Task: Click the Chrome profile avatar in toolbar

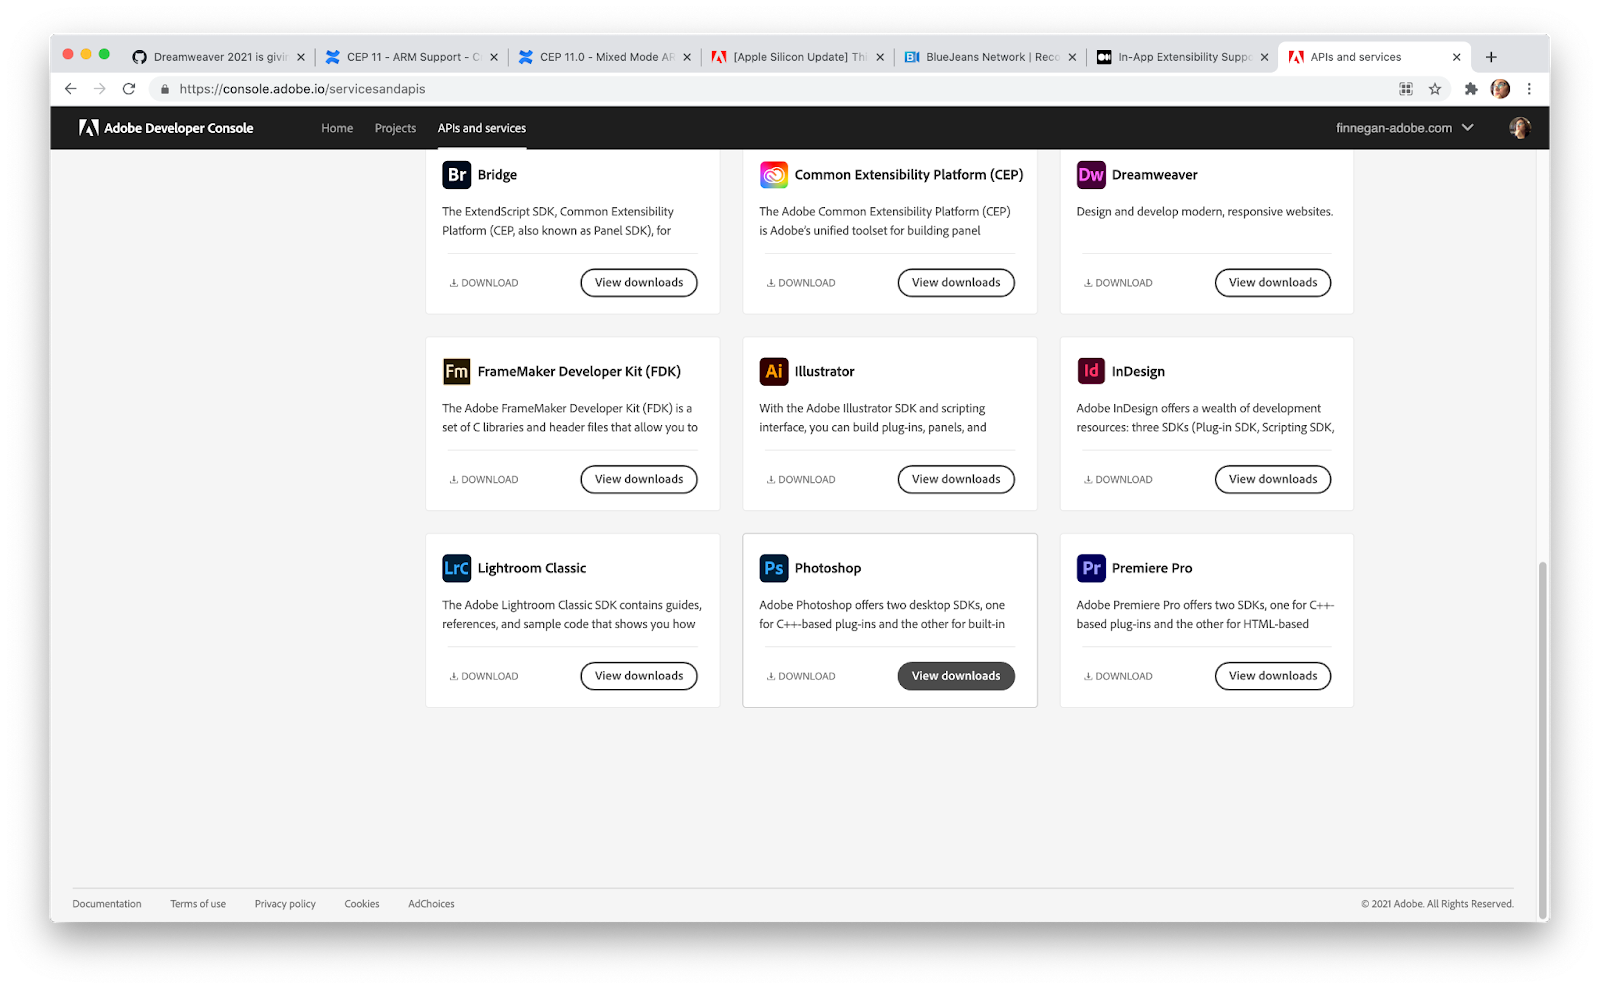Action: click(x=1500, y=89)
